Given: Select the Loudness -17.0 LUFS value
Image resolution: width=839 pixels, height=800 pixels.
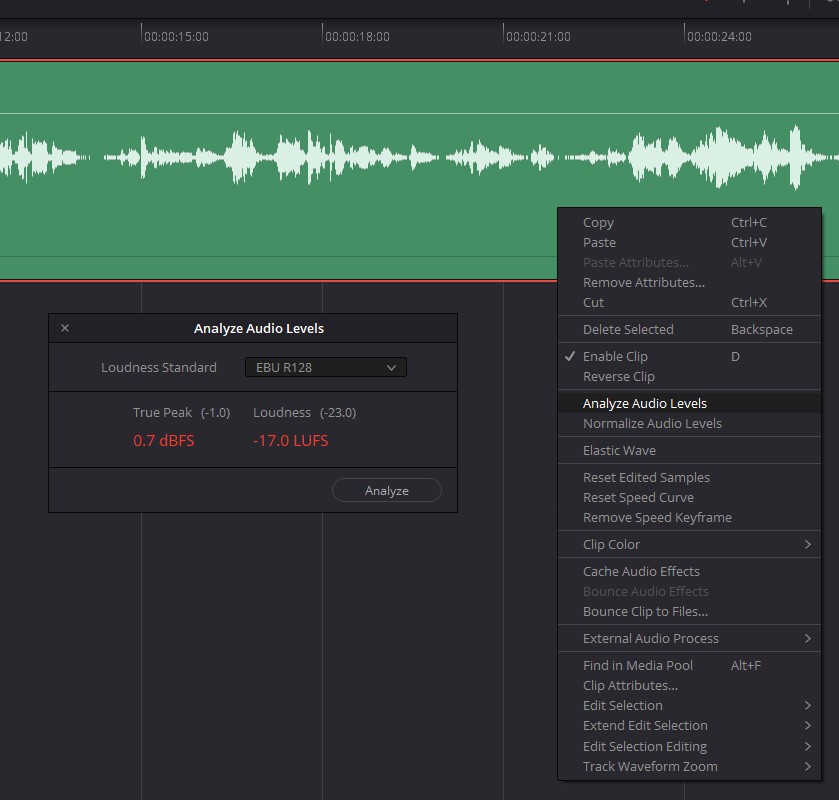Looking at the screenshot, I should tap(291, 440).
